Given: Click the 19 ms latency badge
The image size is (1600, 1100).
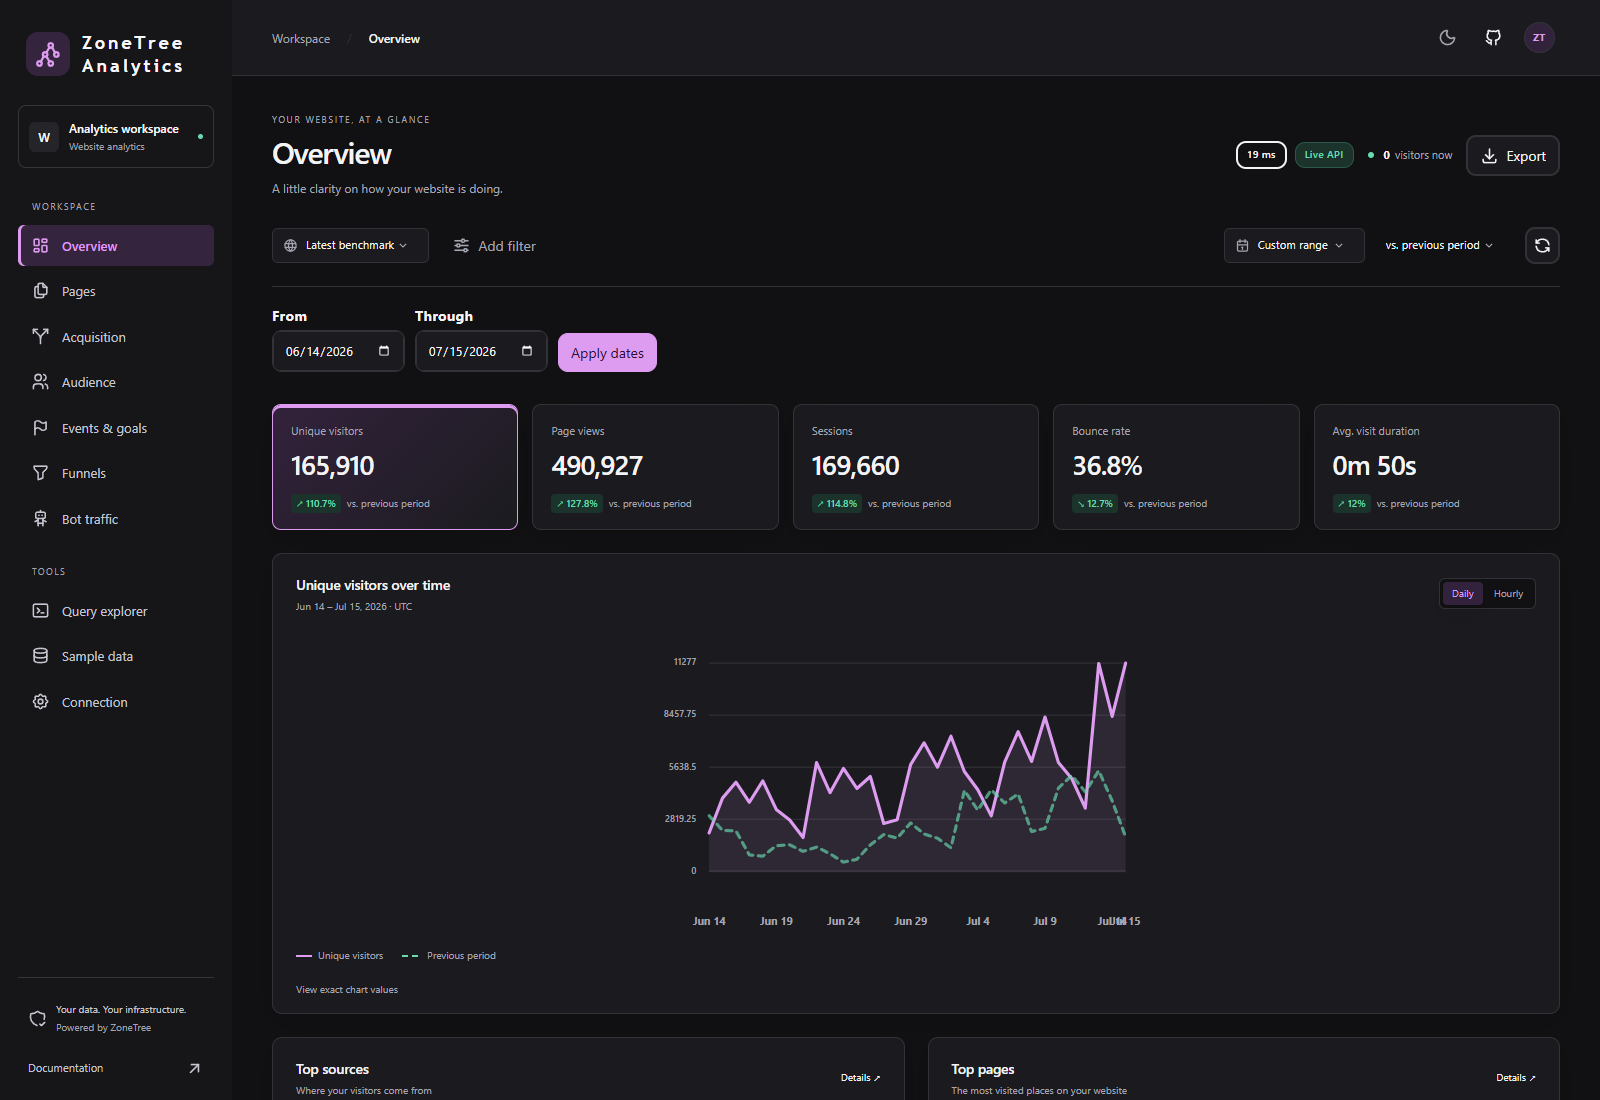Looking at the screenshot, I should click(1261, 155).
